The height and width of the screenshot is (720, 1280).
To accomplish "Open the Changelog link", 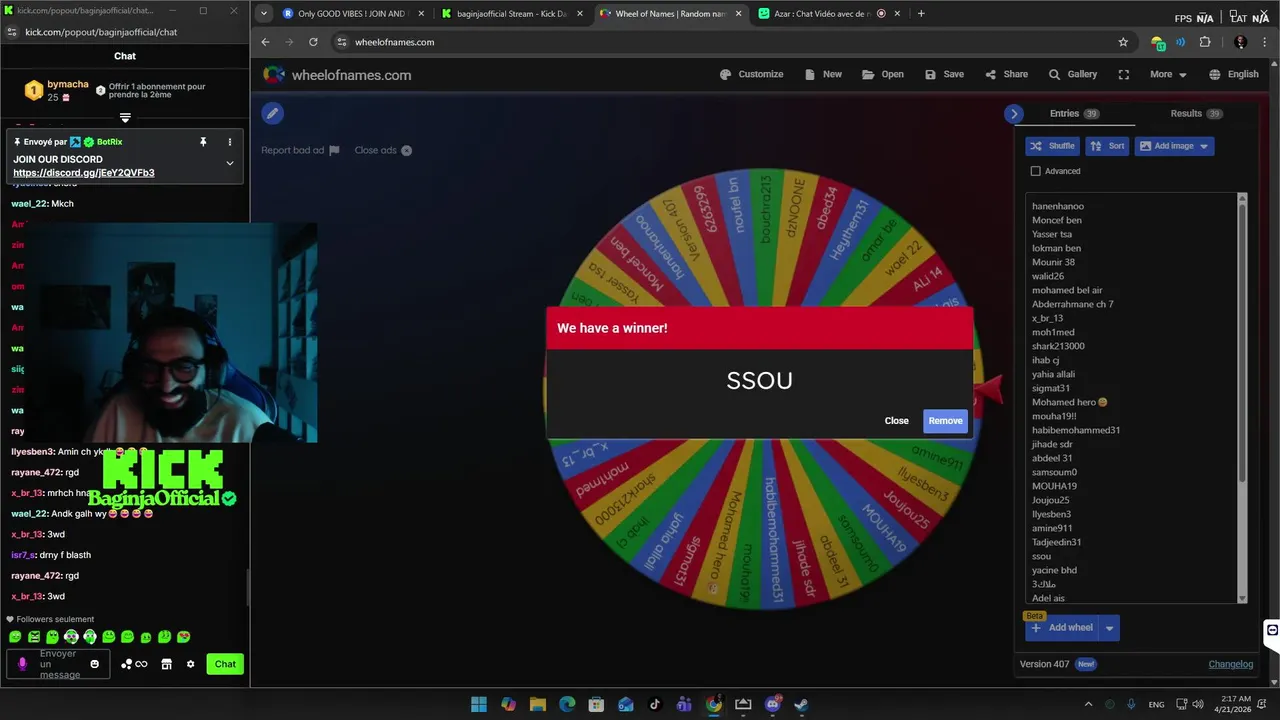I will tap(1230, 664).
